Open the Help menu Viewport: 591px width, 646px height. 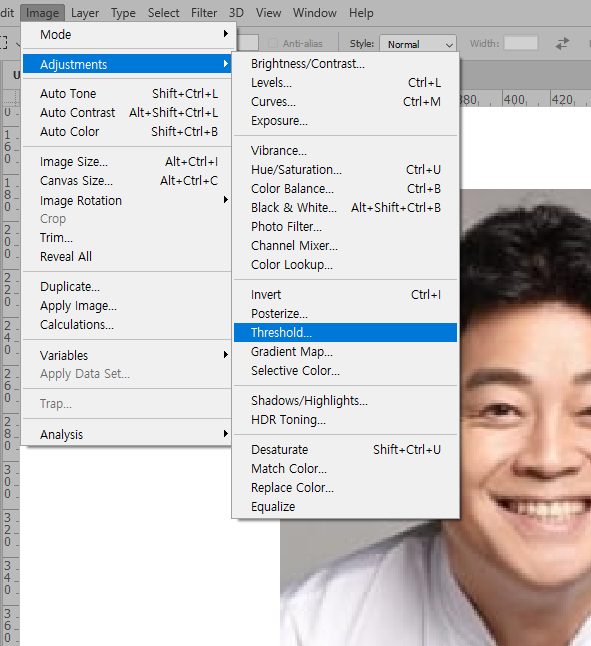(361, 13)
